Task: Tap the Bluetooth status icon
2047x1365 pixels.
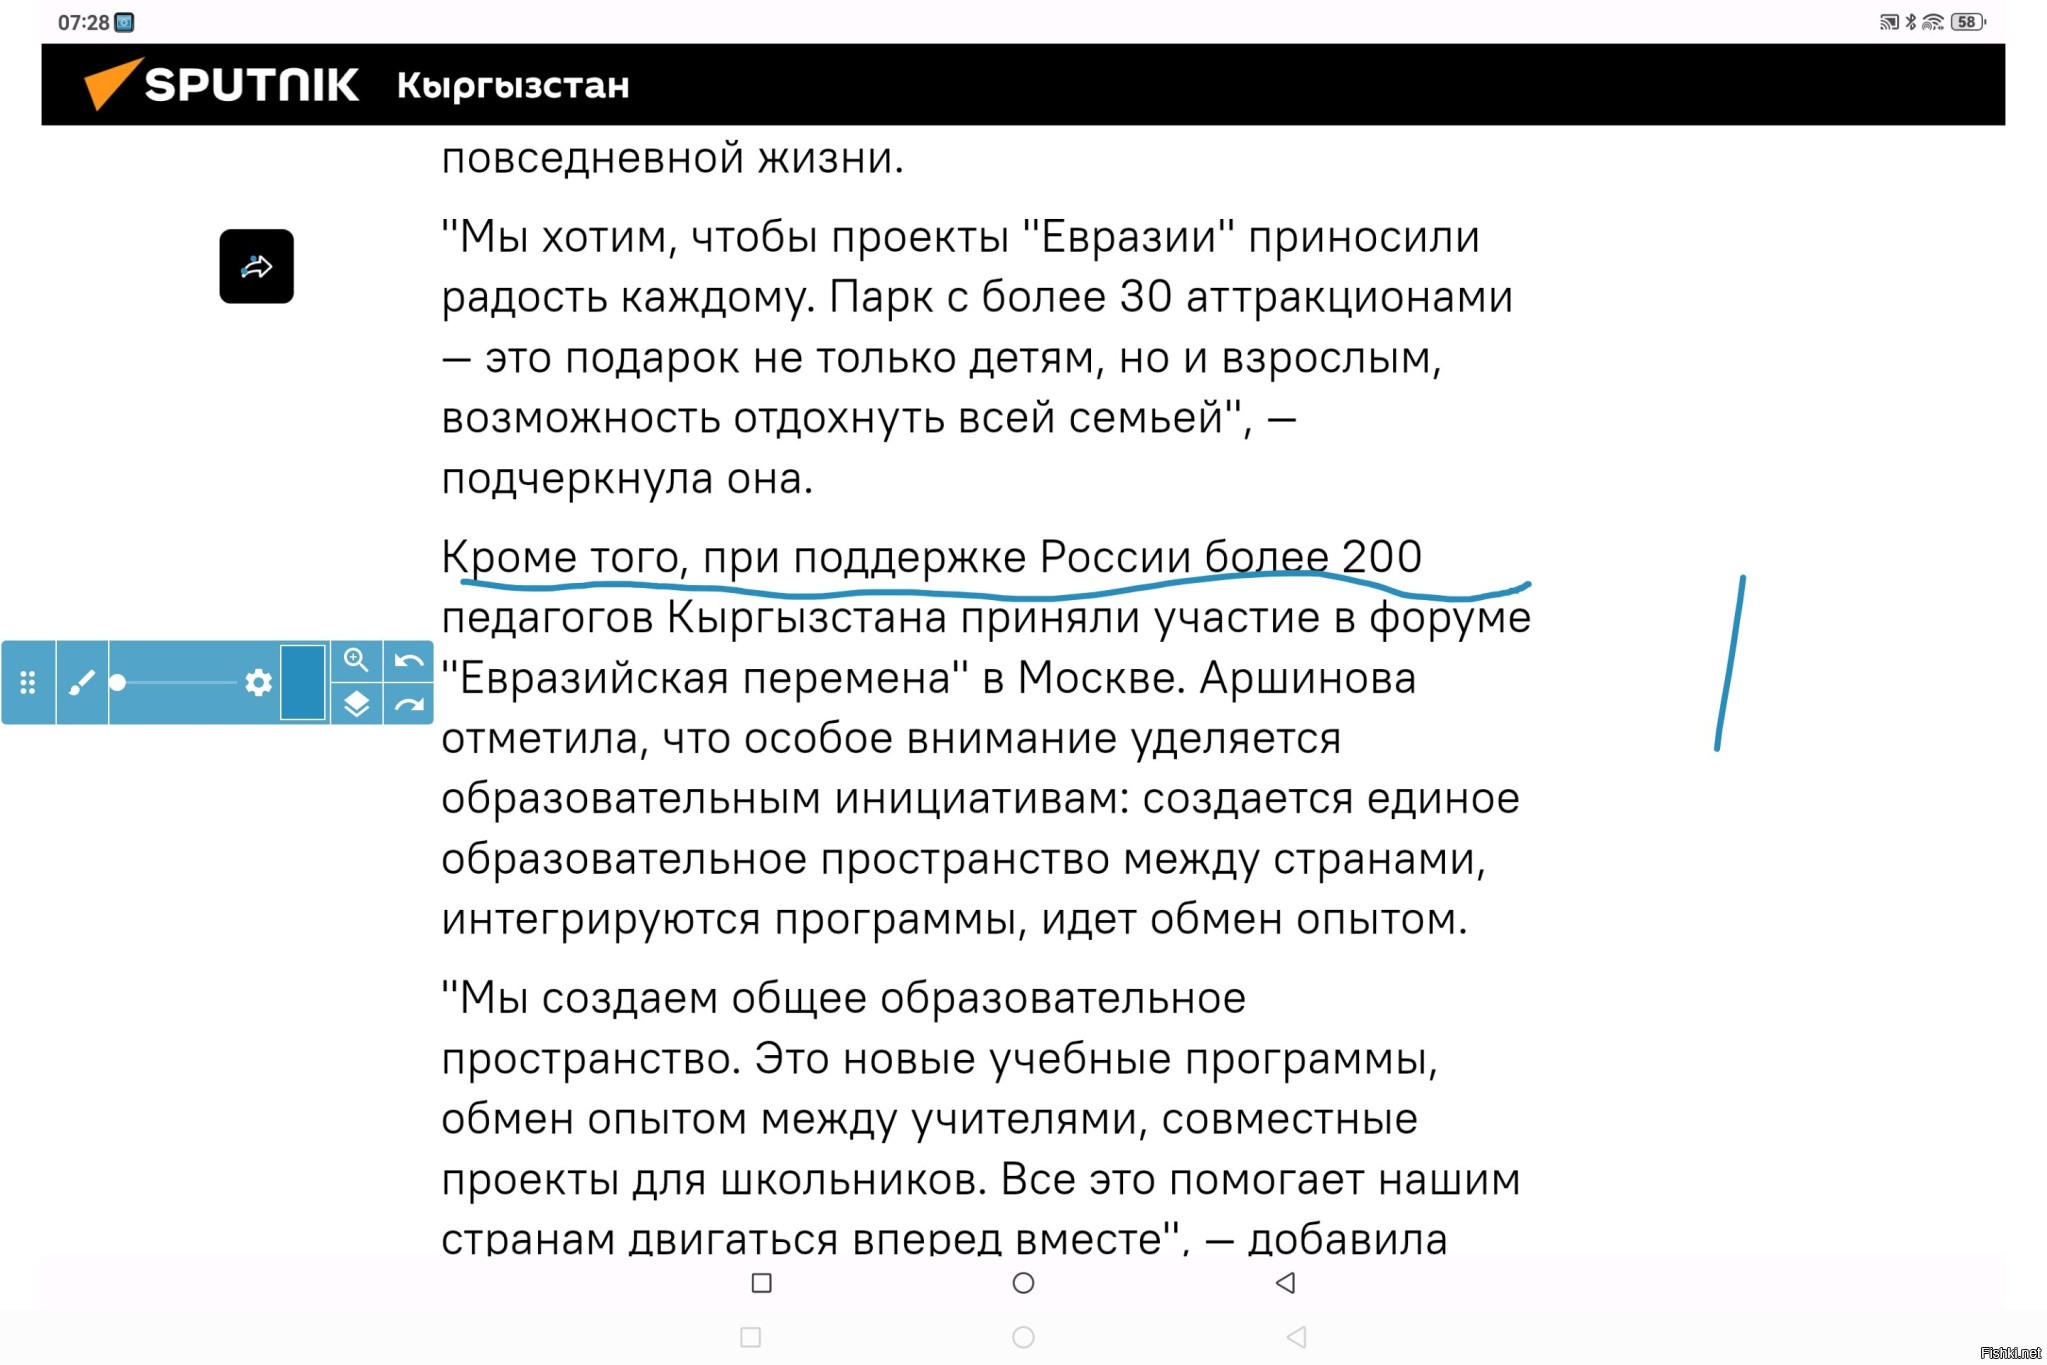Action: pos(1911,22)
